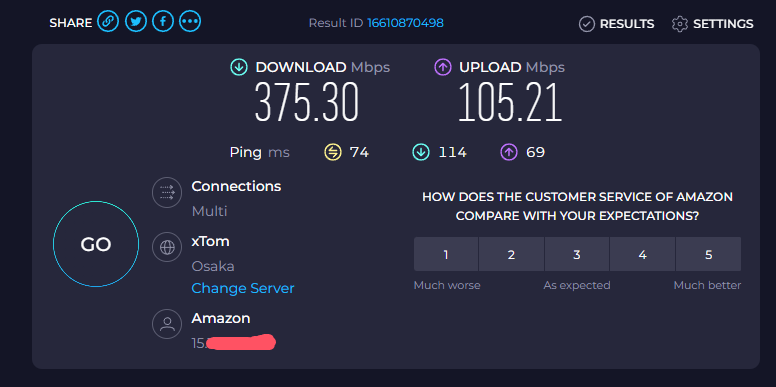Click the Connections multi-arrow icon
This screenshot has width=776, height=387.
point(167,192)
